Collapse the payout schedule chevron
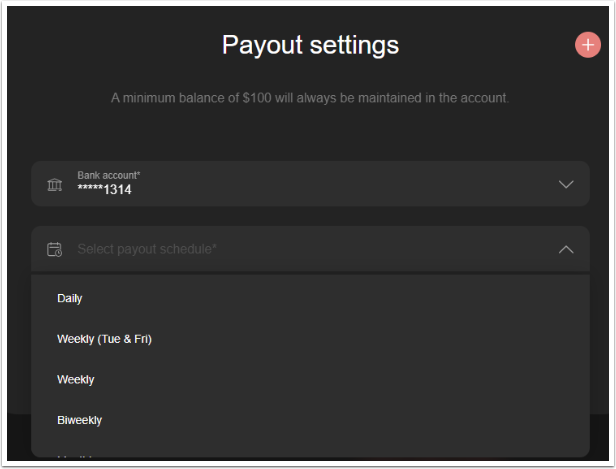Screen dimensions: 616x469 (566, 249)
